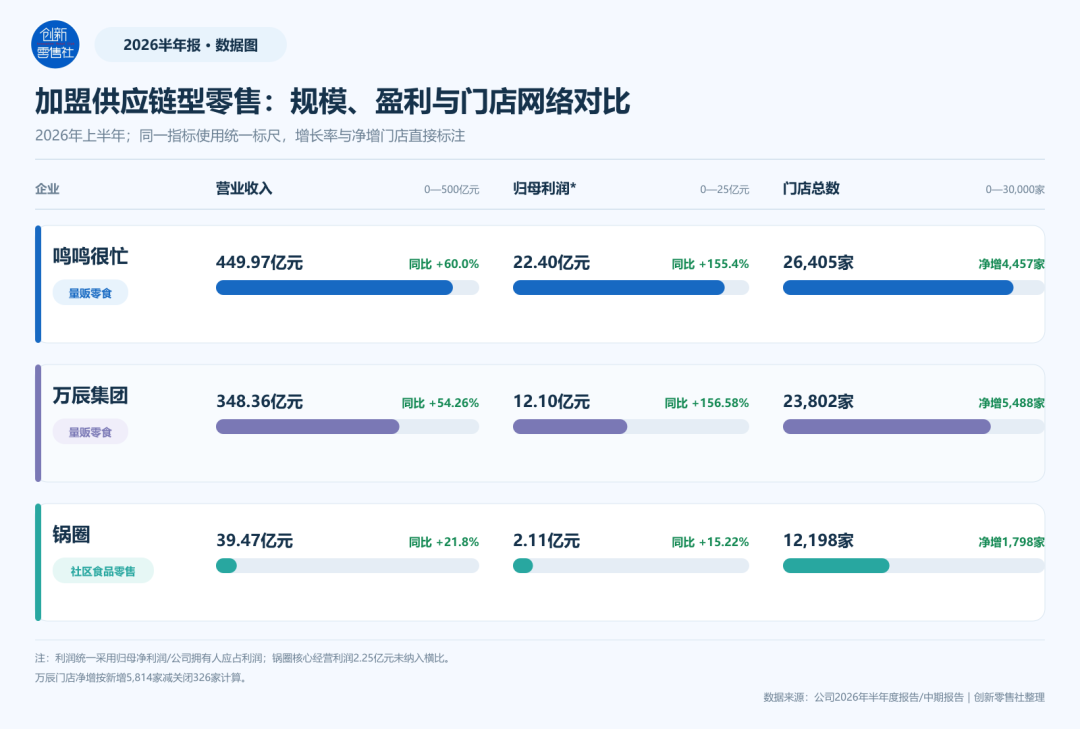The image size is (1080, 729).
Task: Click the 创新零售社 round logo
Action: (55, 44)
